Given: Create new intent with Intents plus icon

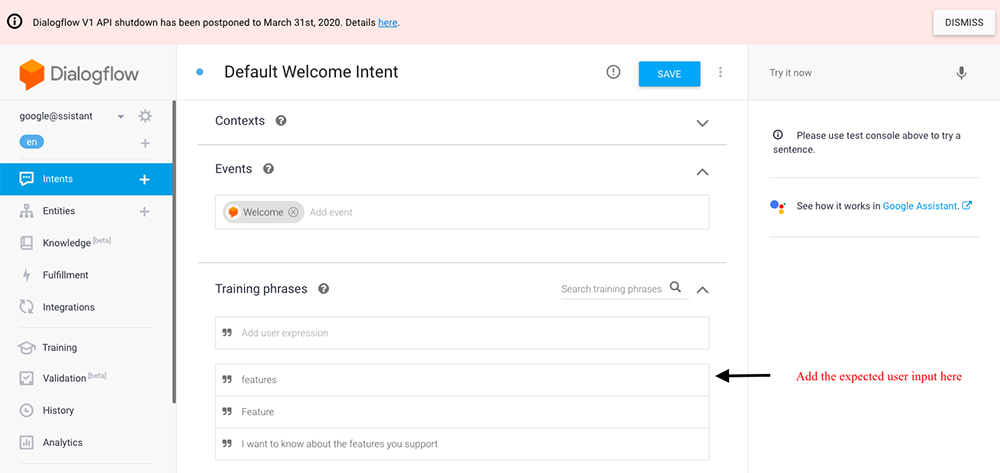Looking at the screenshot, I should (145, 179).
